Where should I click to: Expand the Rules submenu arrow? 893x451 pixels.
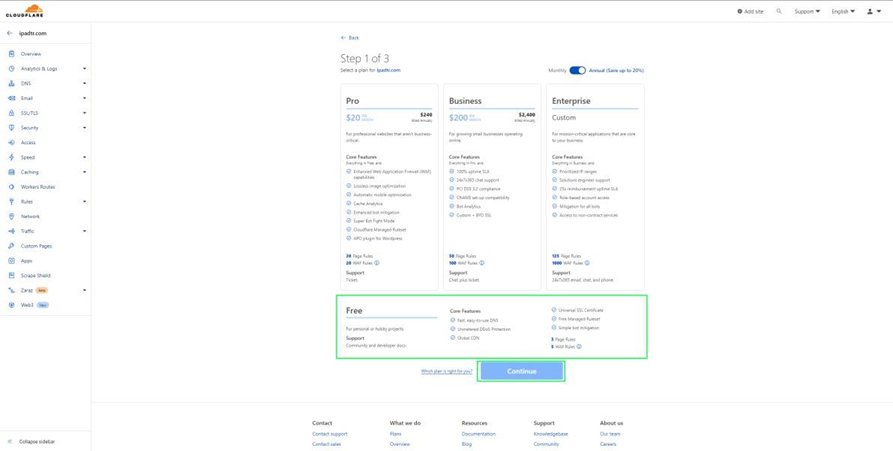[x=84, y=202]
